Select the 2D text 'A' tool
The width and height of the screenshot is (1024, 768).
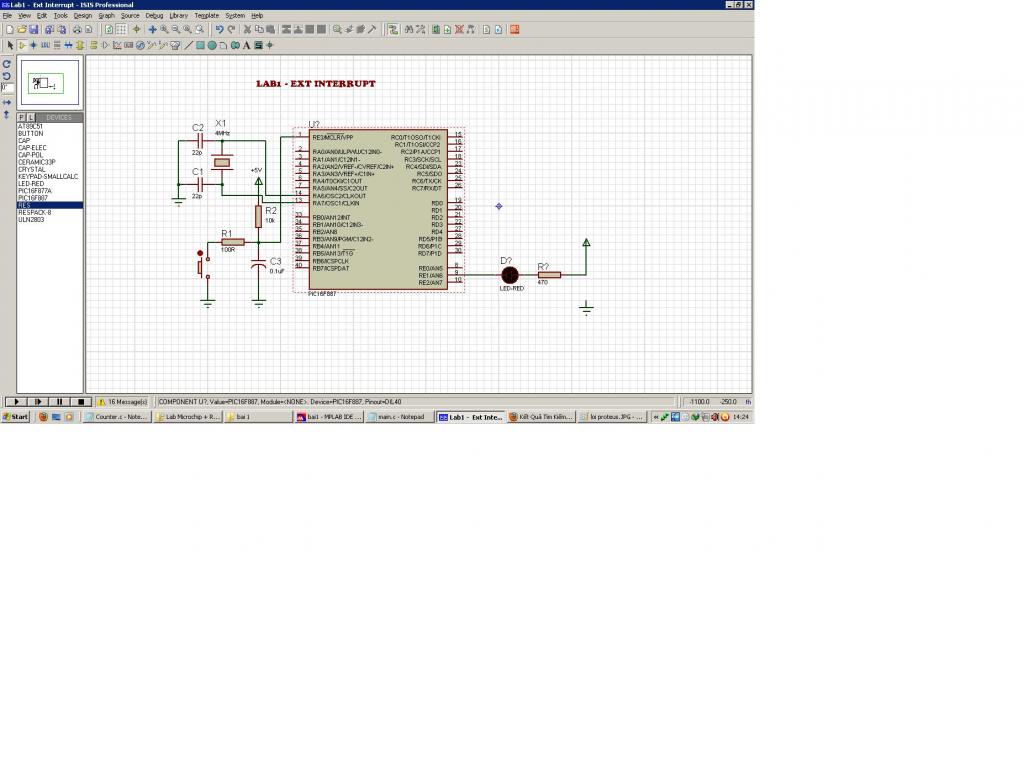pyautogui.click(x=246, y=45)
